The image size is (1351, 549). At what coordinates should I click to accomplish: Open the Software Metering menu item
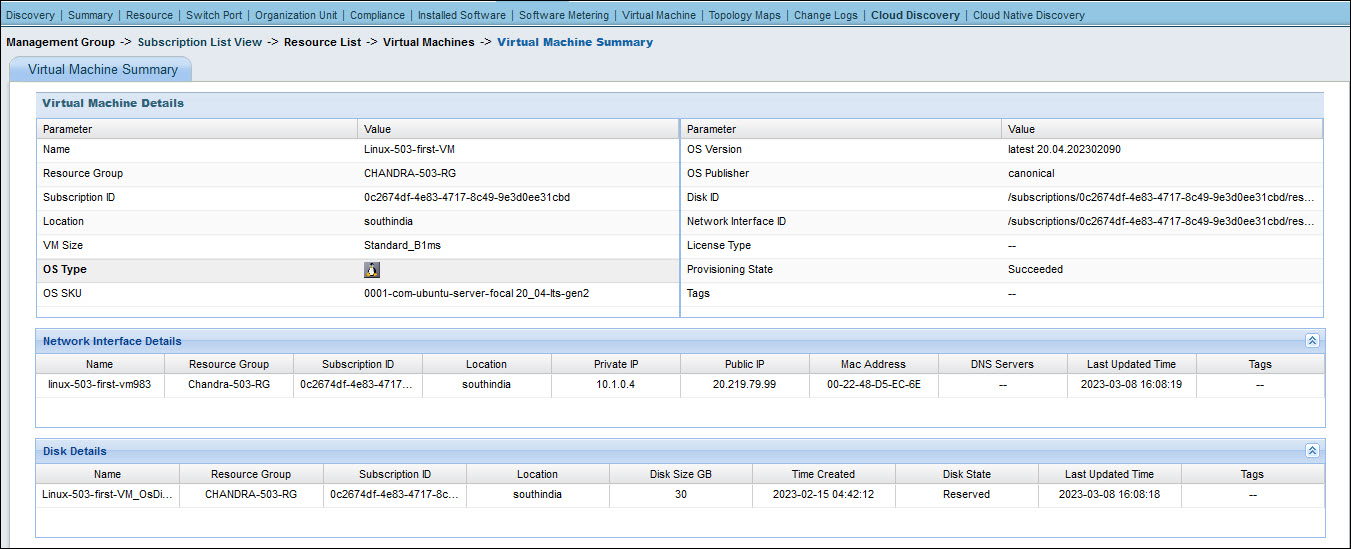564,15
